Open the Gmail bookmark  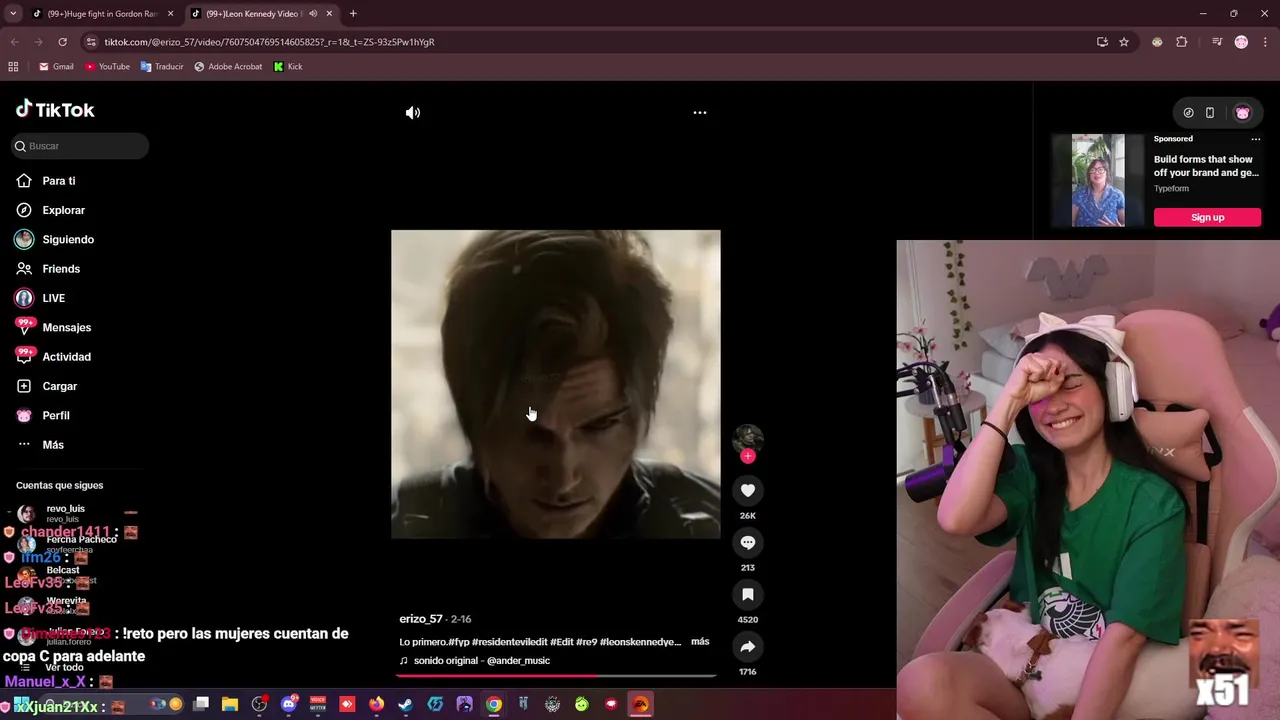pyautogui.click(x=56, y=67)
